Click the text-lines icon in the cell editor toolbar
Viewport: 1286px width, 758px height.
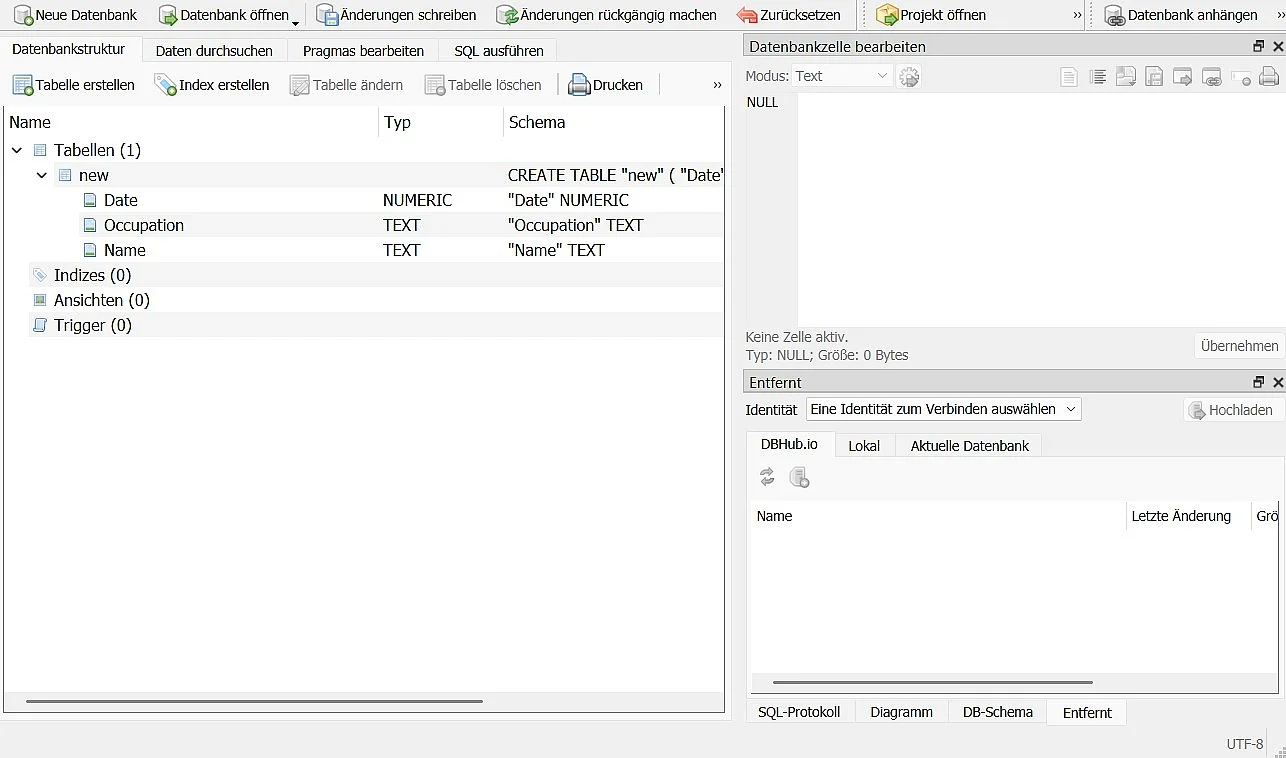[1098, 77]
